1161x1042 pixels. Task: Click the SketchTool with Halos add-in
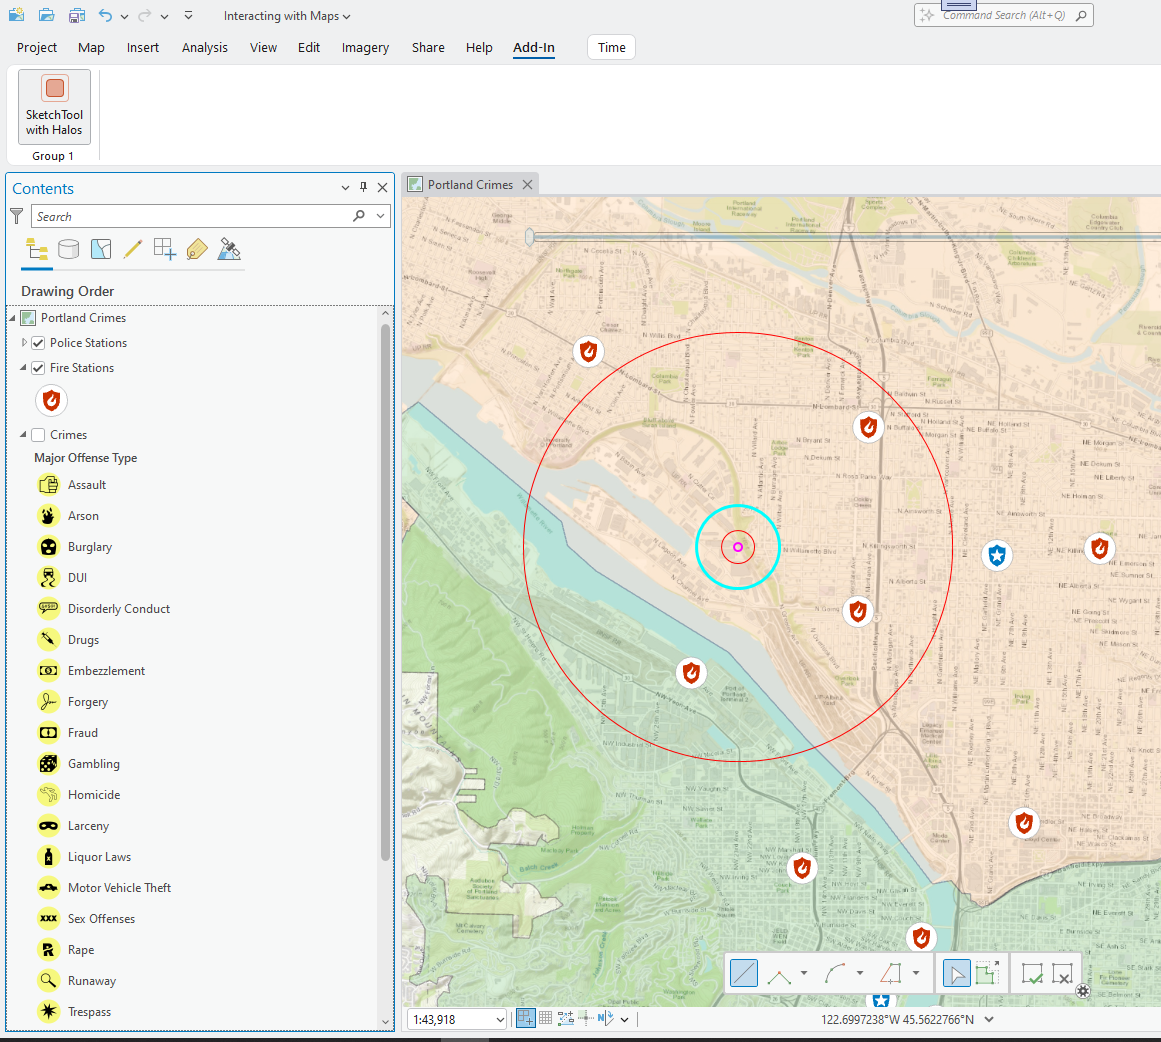click(54, 106)
